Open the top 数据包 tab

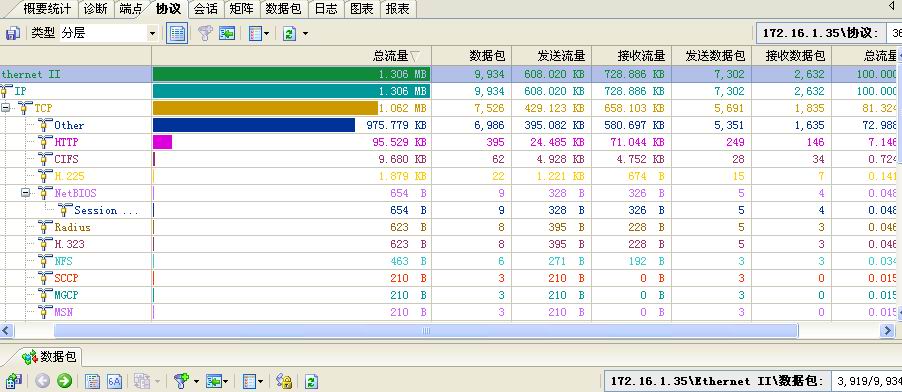click(x=284, y=9)
